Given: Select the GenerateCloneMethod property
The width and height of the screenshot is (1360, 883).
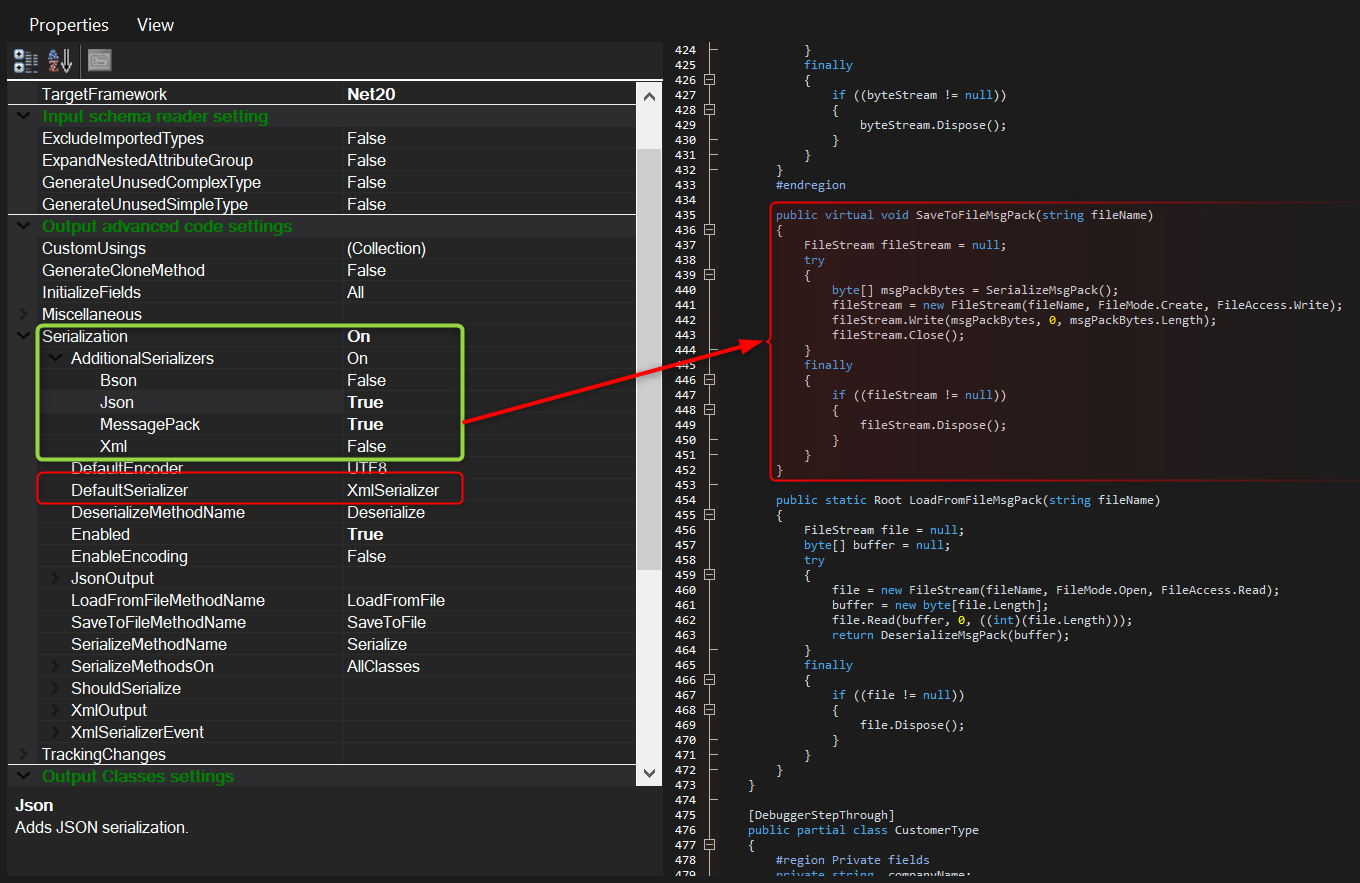Looking at the screenshot, I should coord(123,271).
